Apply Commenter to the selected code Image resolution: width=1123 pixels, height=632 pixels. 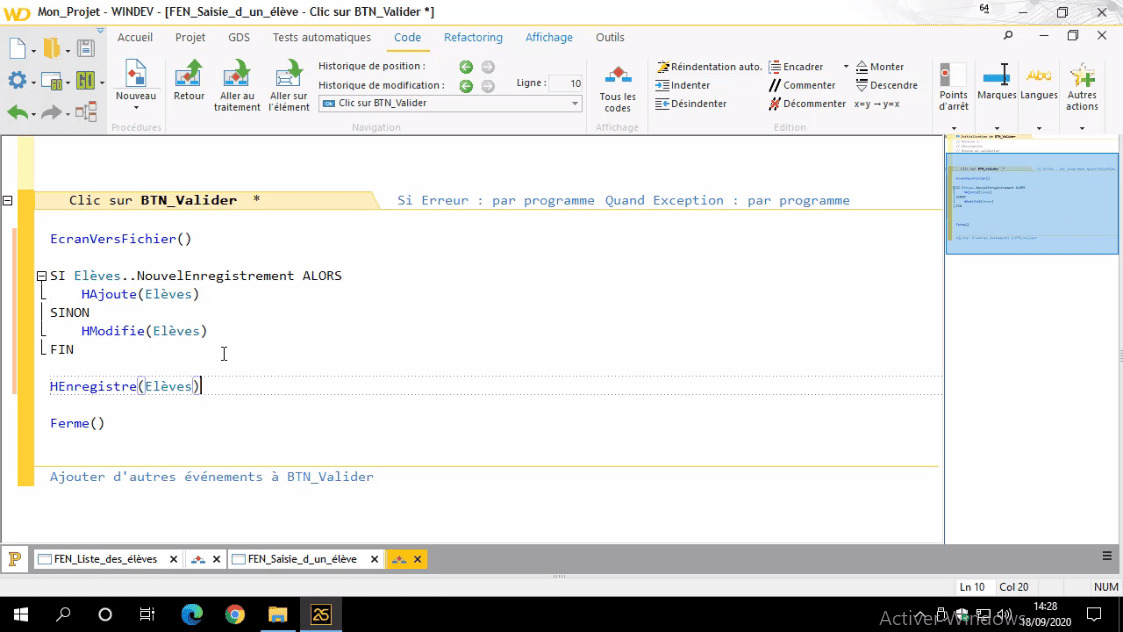coord(802,85)
